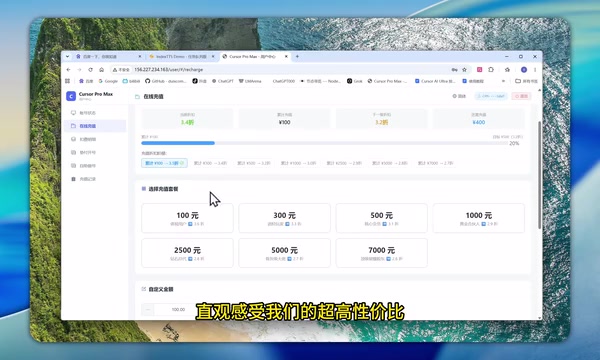Expand the tab search dropdown arrow
This screenshot has width=600, height=360.
point(67,56)
